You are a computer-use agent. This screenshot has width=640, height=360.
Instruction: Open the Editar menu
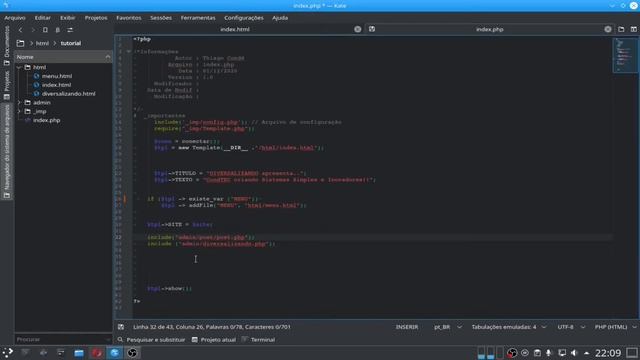[42, 18]
